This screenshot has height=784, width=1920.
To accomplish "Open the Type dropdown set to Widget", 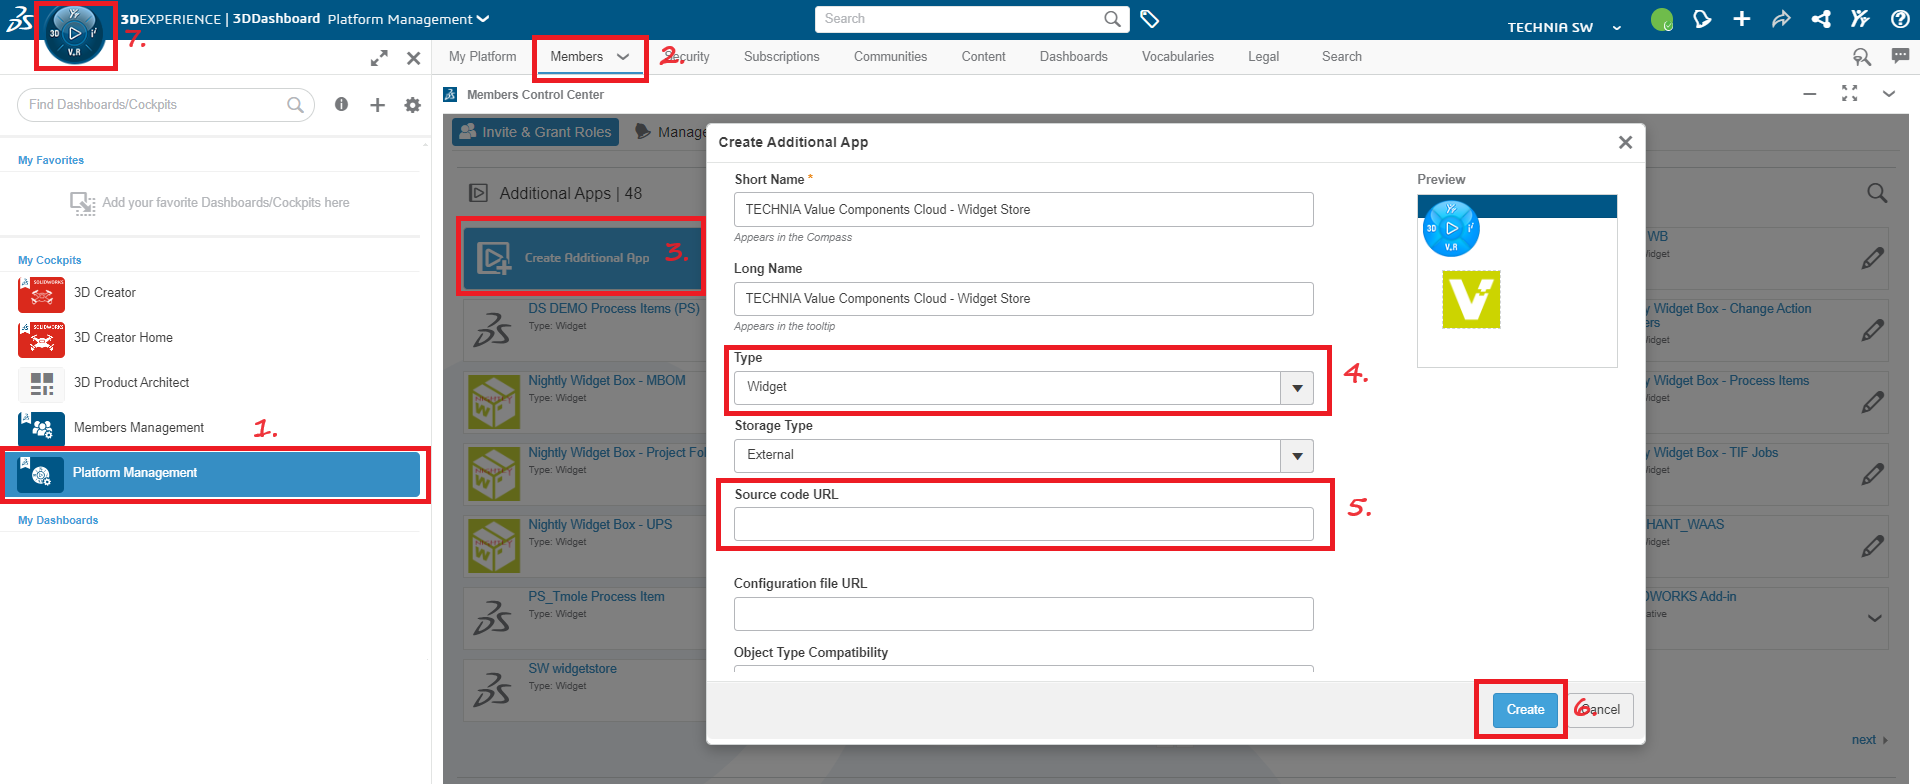I will point(1297,388).
